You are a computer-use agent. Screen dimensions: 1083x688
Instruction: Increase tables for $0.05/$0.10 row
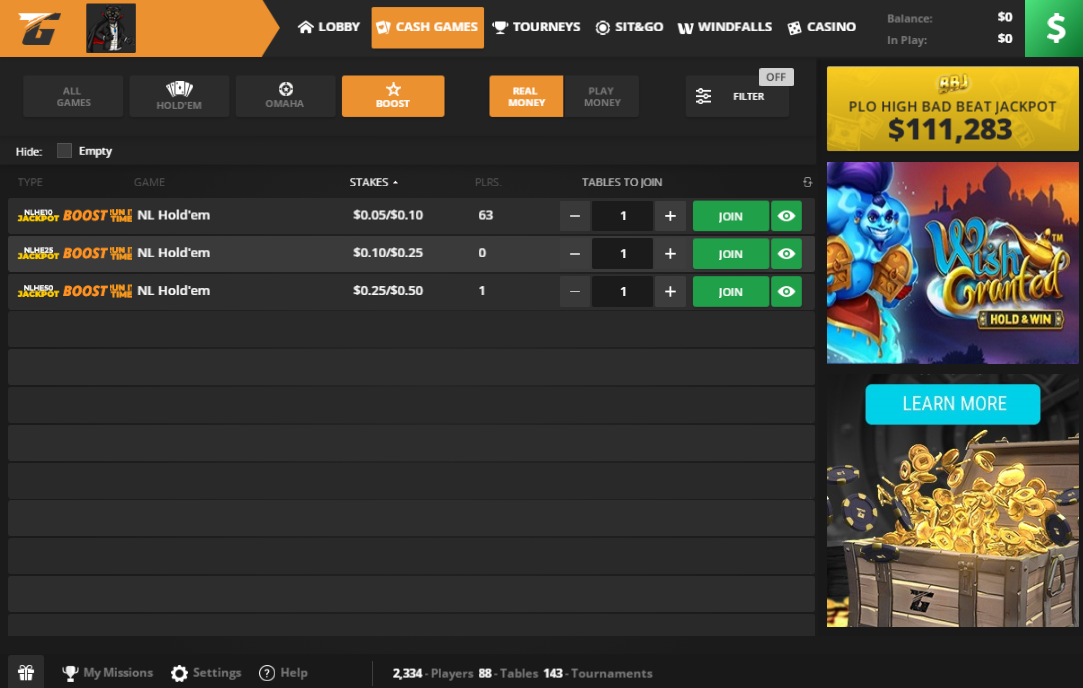pyautogui.click(x=670, y=216)
